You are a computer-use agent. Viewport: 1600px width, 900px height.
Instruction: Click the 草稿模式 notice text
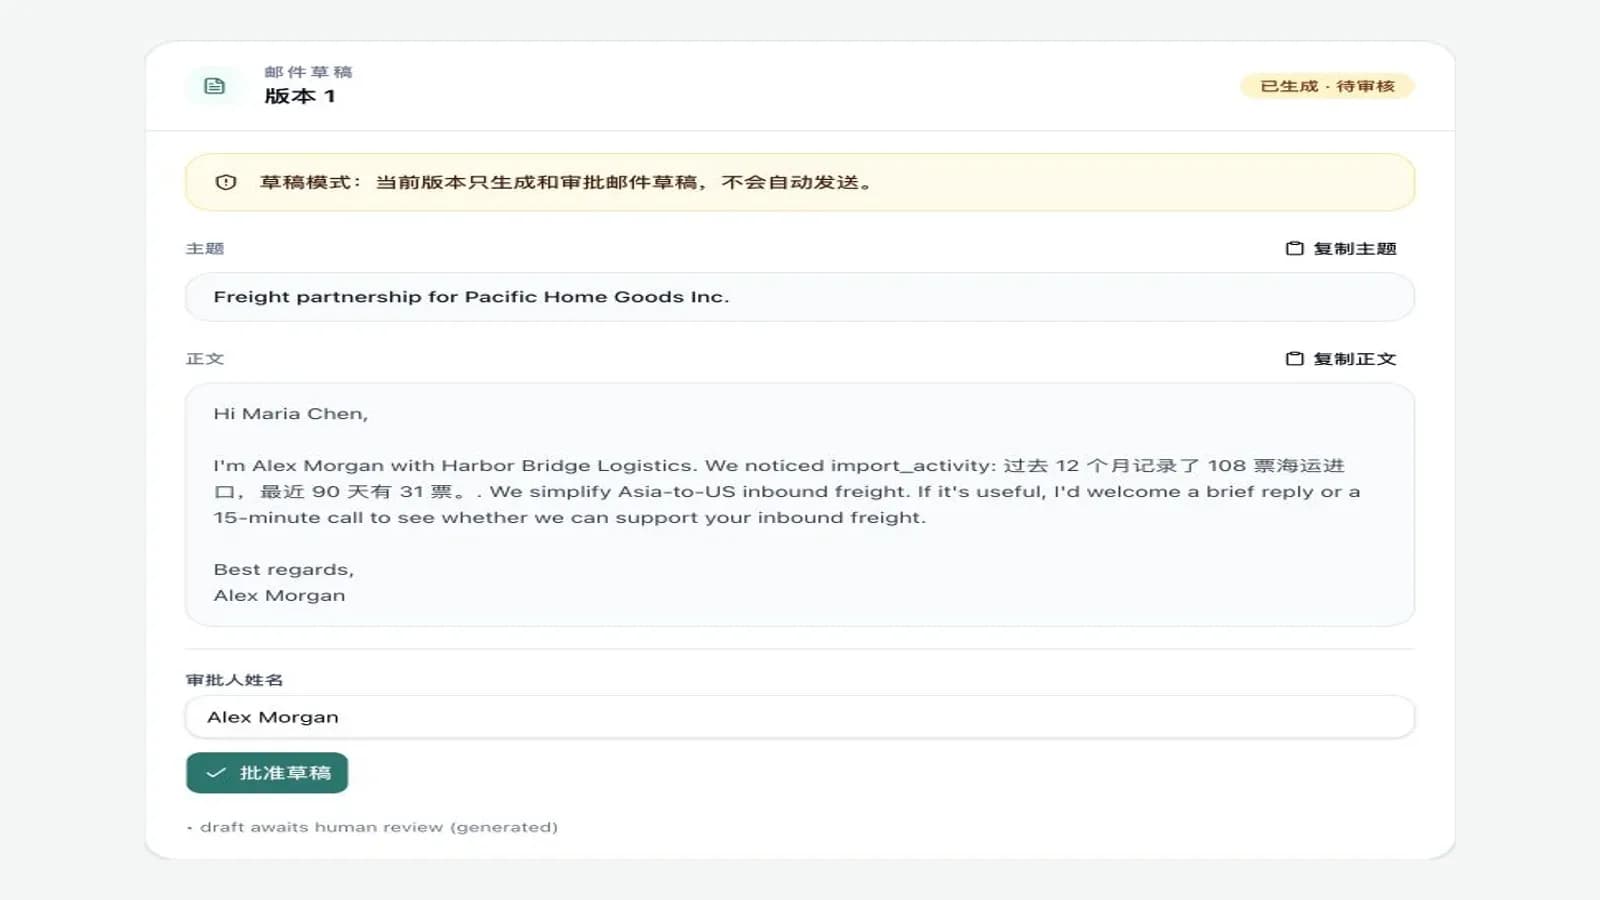coord(567,182)
